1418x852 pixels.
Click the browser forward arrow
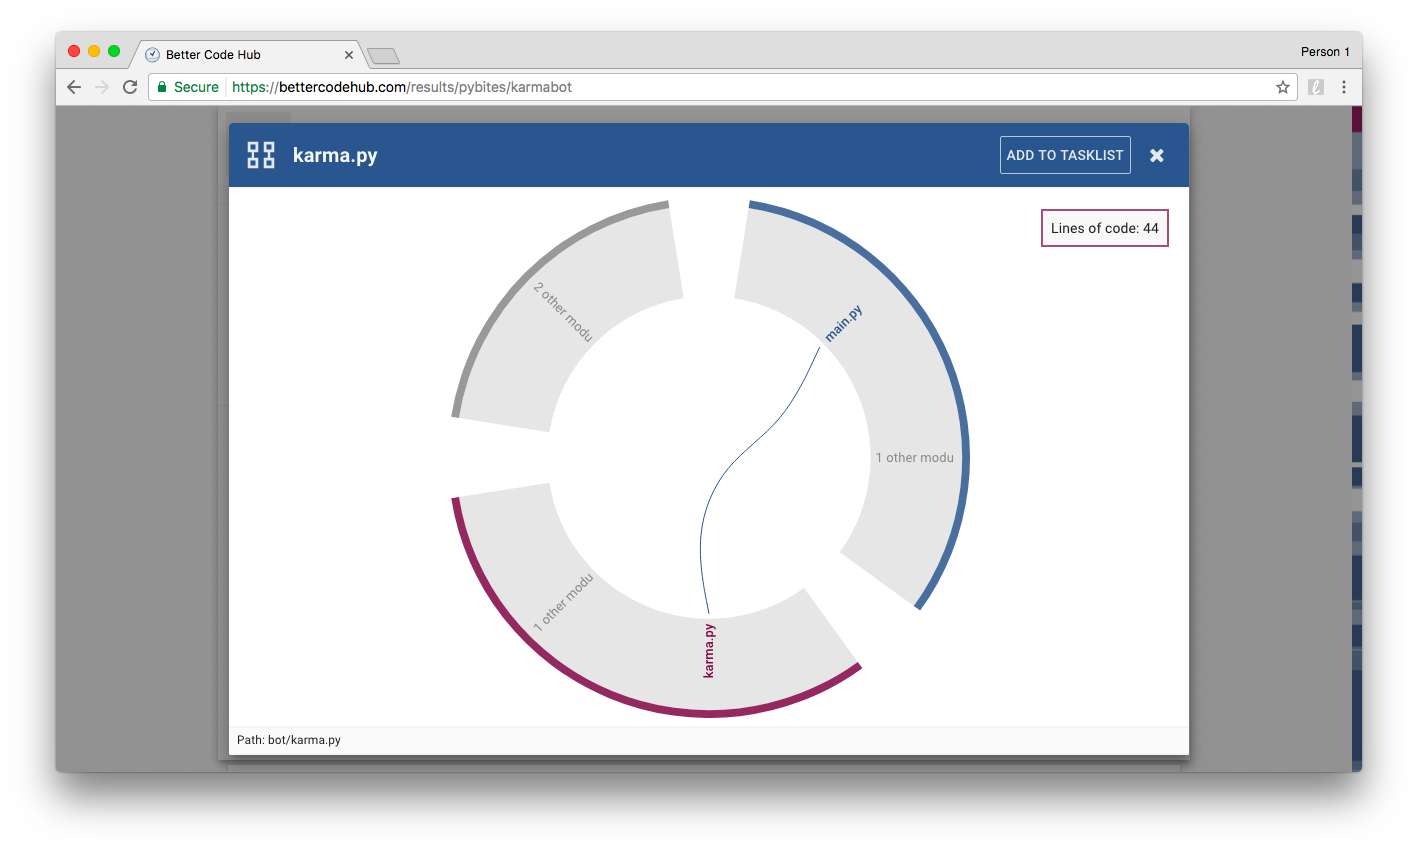tap(102, 87)
